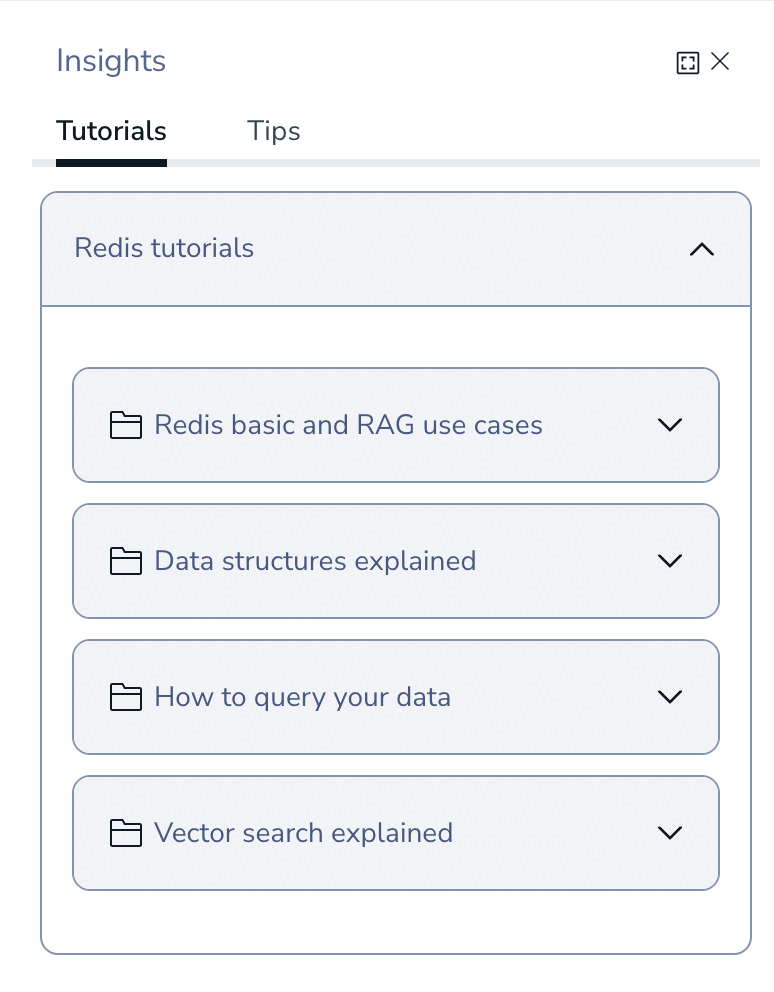Switch to the Tutorials tab
The height and width of the screenshot is (992, 774).
111,131
